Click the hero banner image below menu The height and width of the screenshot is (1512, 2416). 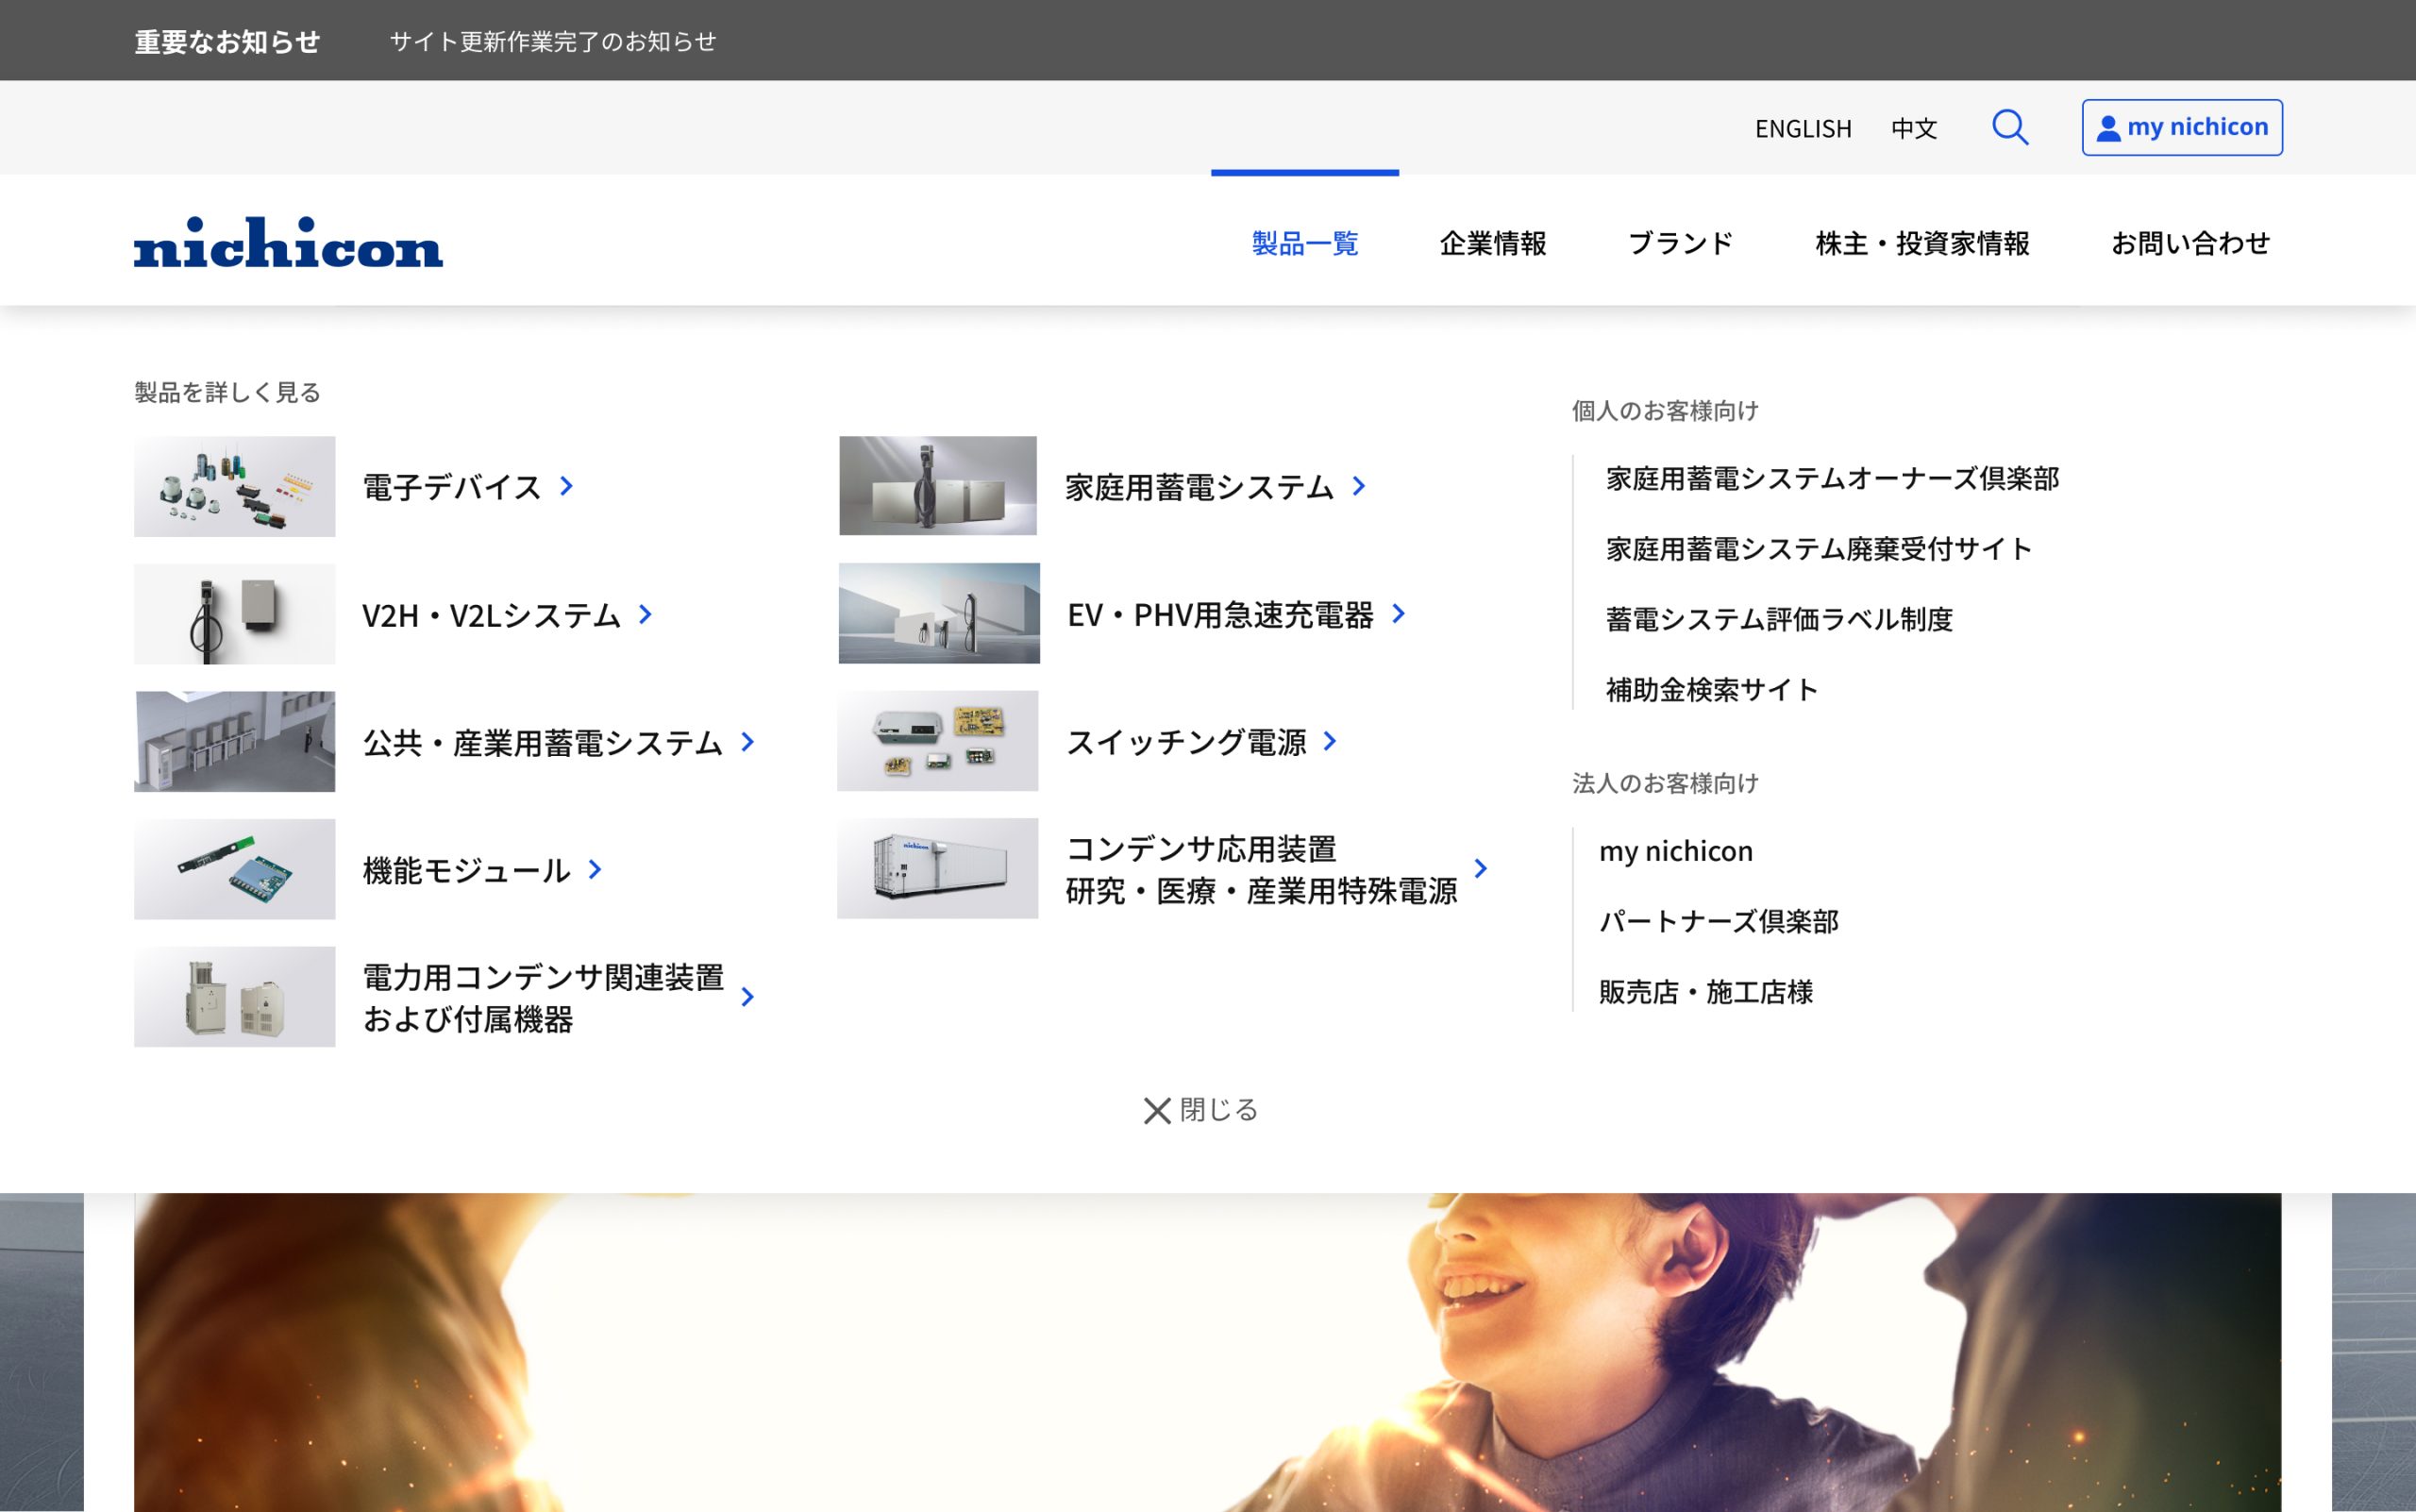coord(1207,1352)
